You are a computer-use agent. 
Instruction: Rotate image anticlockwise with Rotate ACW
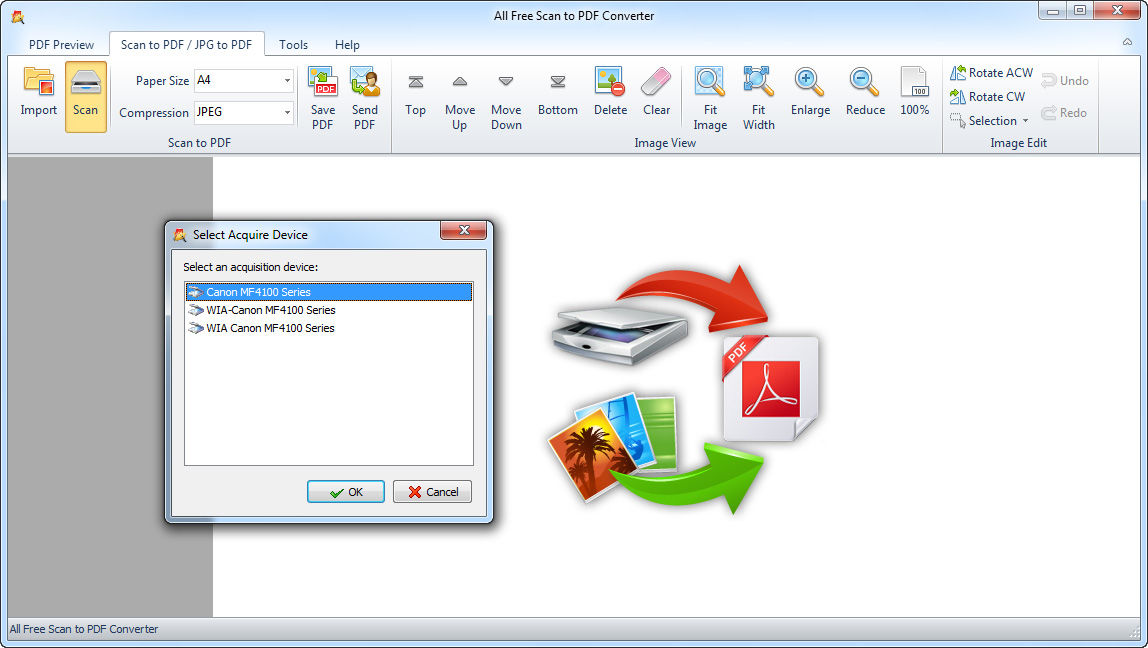[991, 72]
